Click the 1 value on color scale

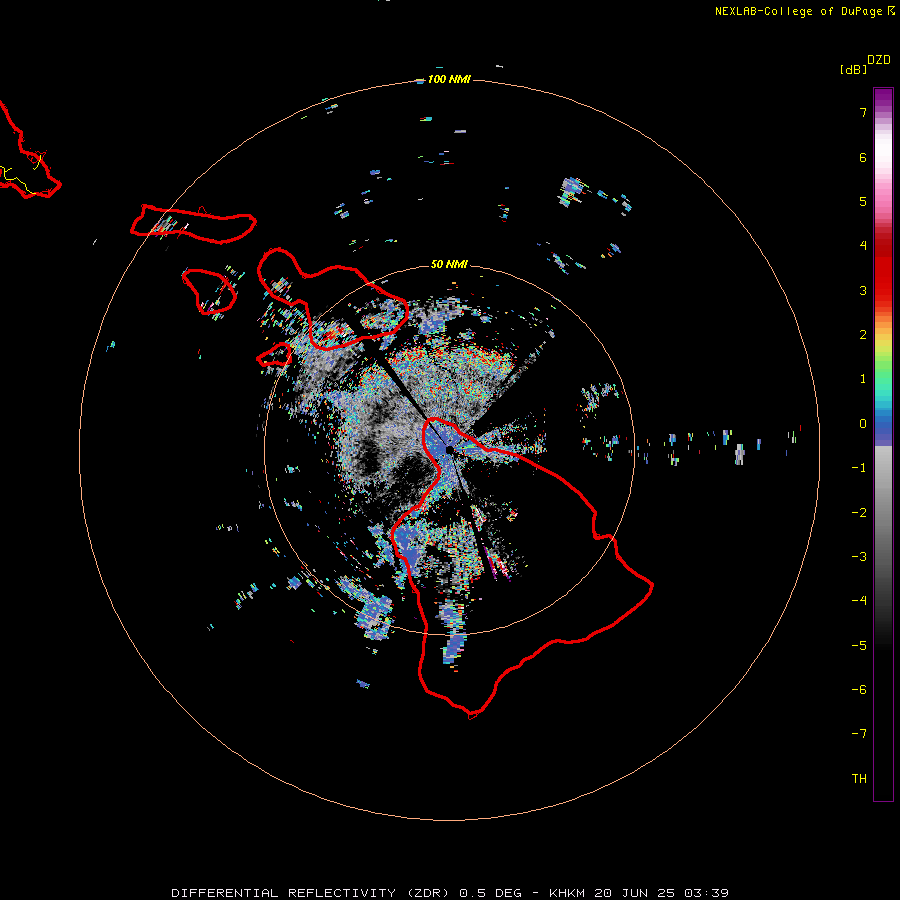(863, 379)
